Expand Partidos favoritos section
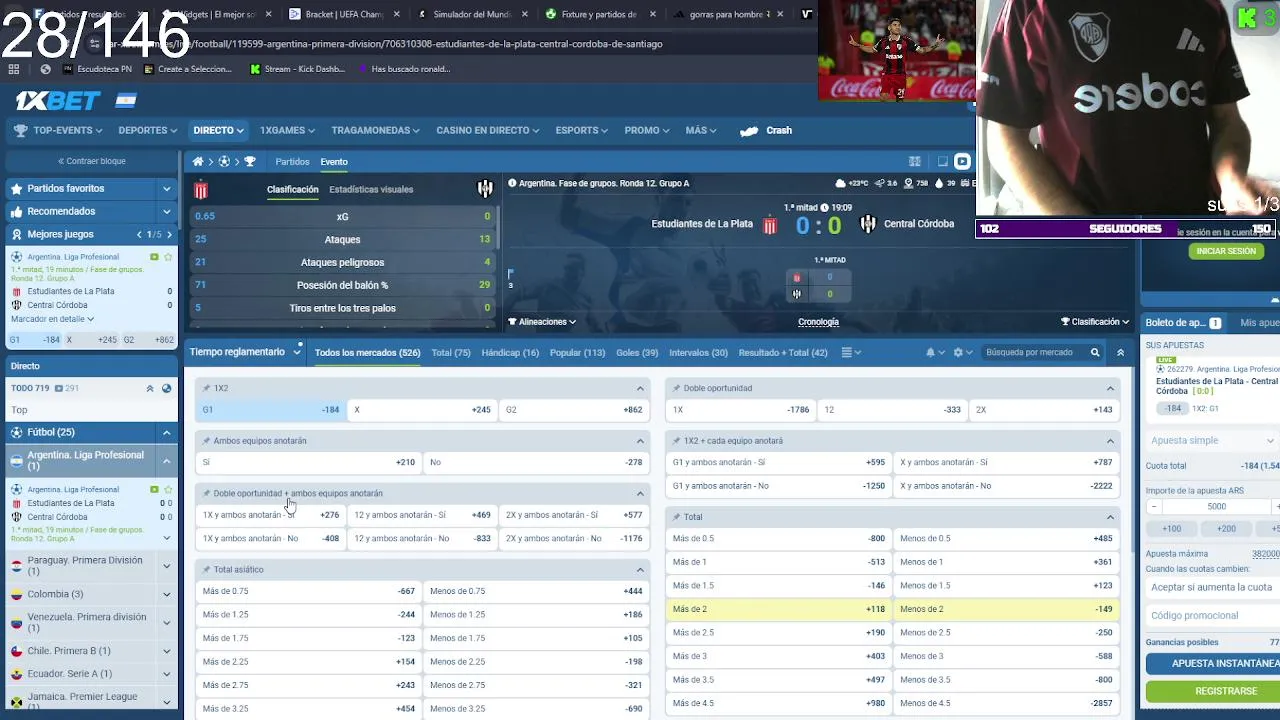 point(166,188)
